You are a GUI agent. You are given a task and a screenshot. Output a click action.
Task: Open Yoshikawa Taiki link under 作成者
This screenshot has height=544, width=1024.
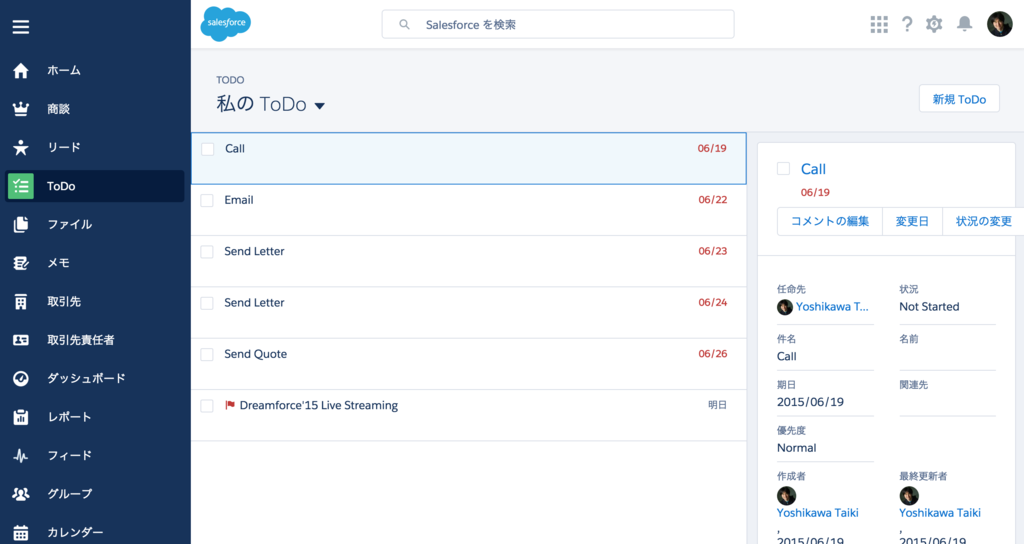click(x=818, y=513)
